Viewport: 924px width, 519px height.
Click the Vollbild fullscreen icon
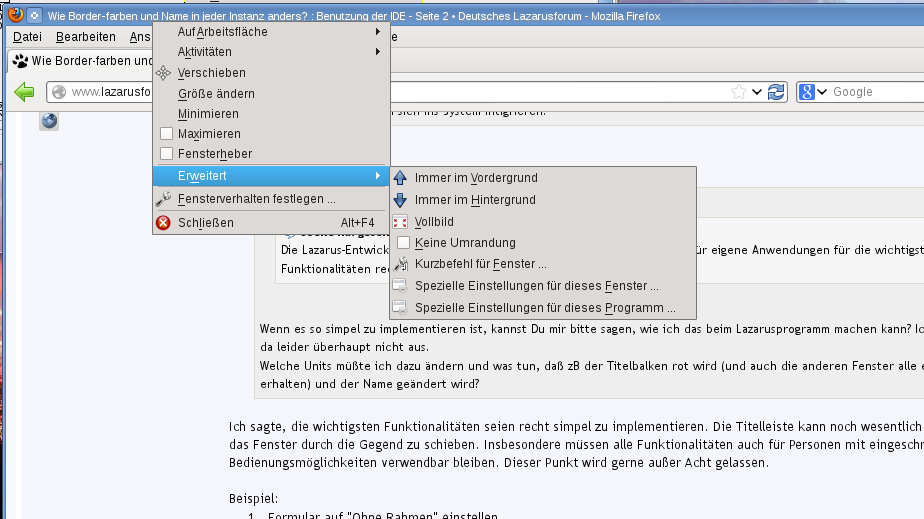pos(401,222)
